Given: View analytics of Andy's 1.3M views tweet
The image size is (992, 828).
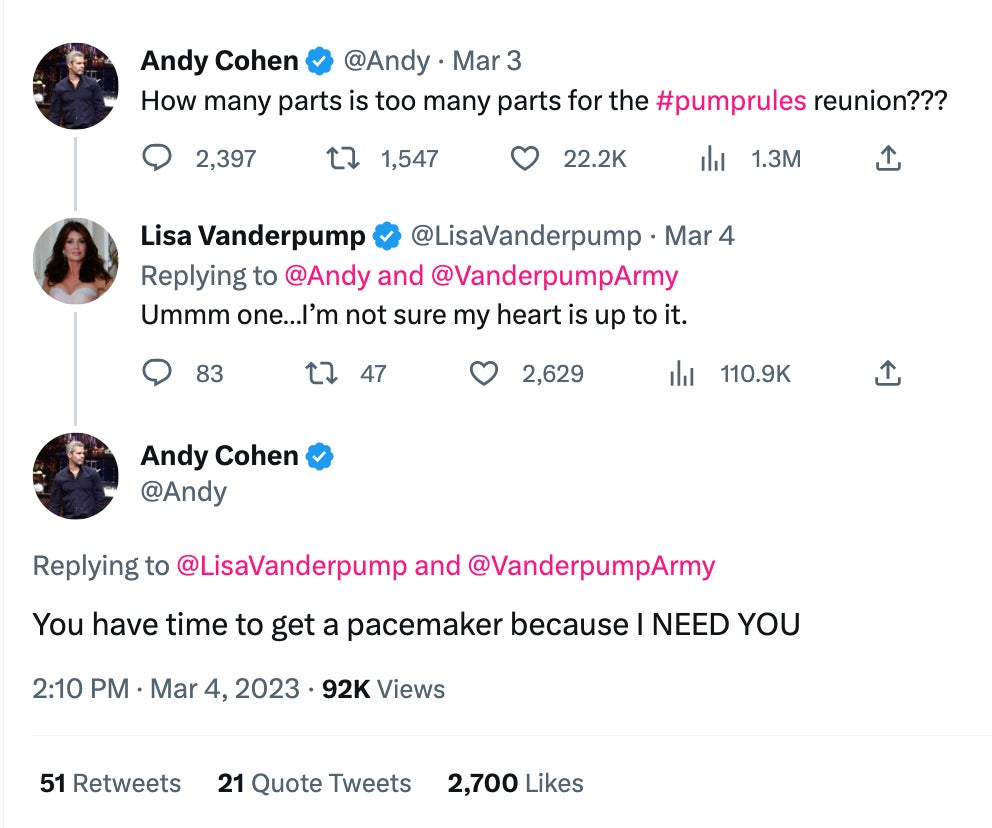Looking at the screenshot, I should tap(712, 158).
